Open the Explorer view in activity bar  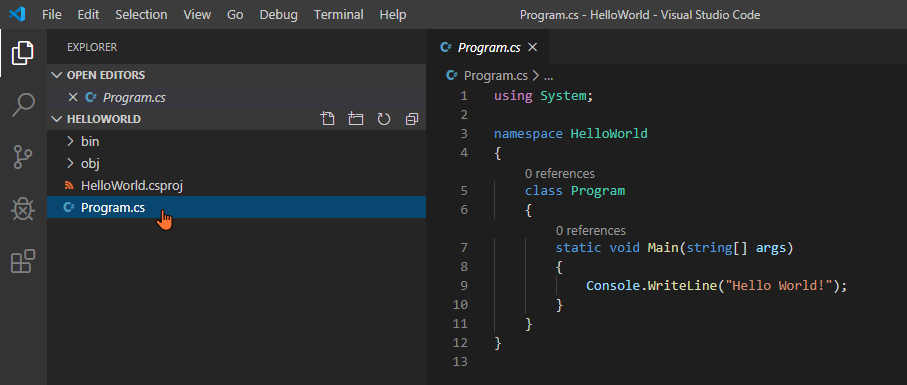(x=23, y=53)
